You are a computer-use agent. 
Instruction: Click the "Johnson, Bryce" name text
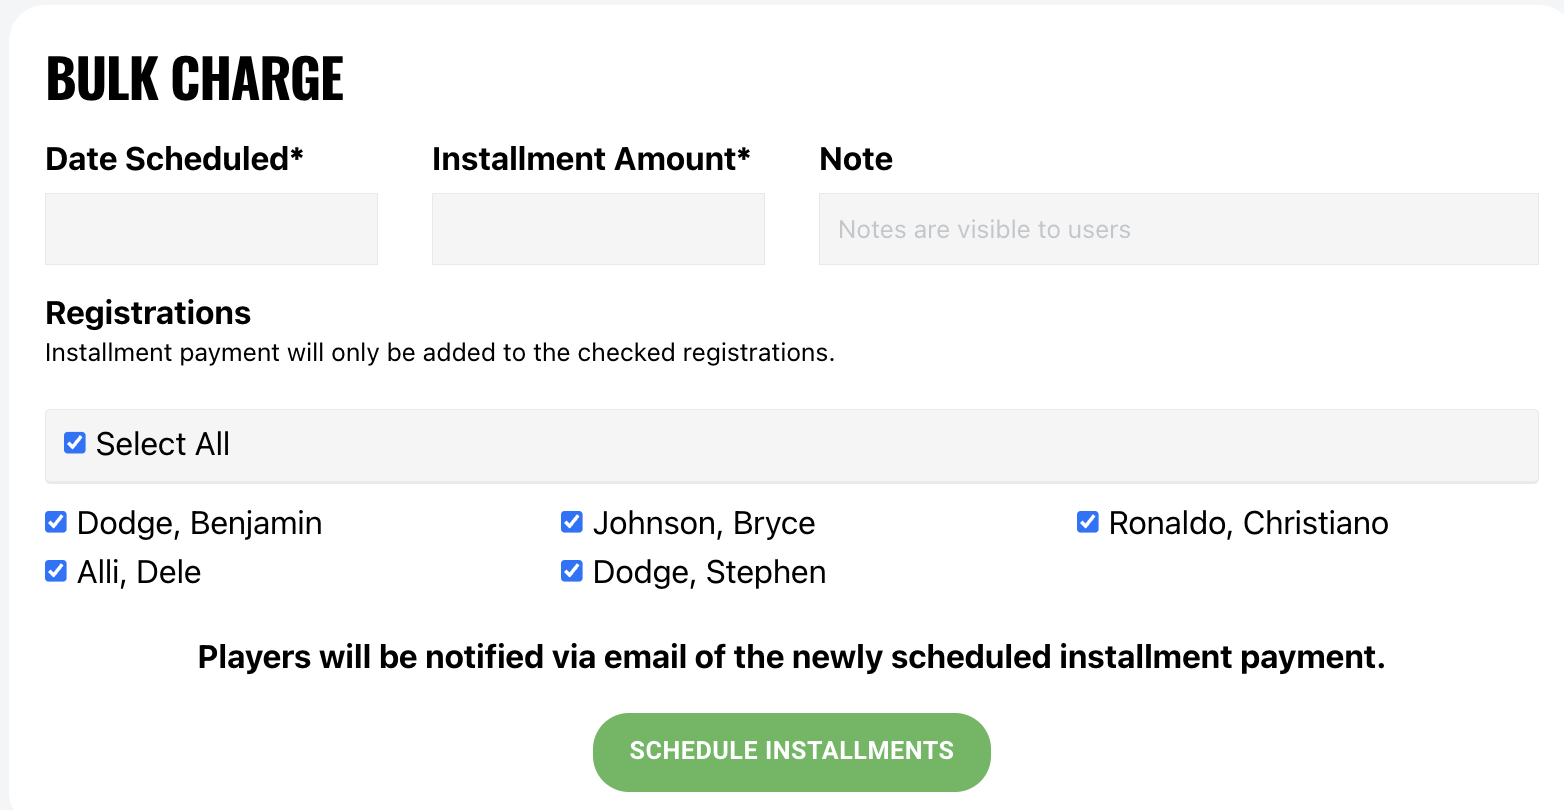(704, 523)
